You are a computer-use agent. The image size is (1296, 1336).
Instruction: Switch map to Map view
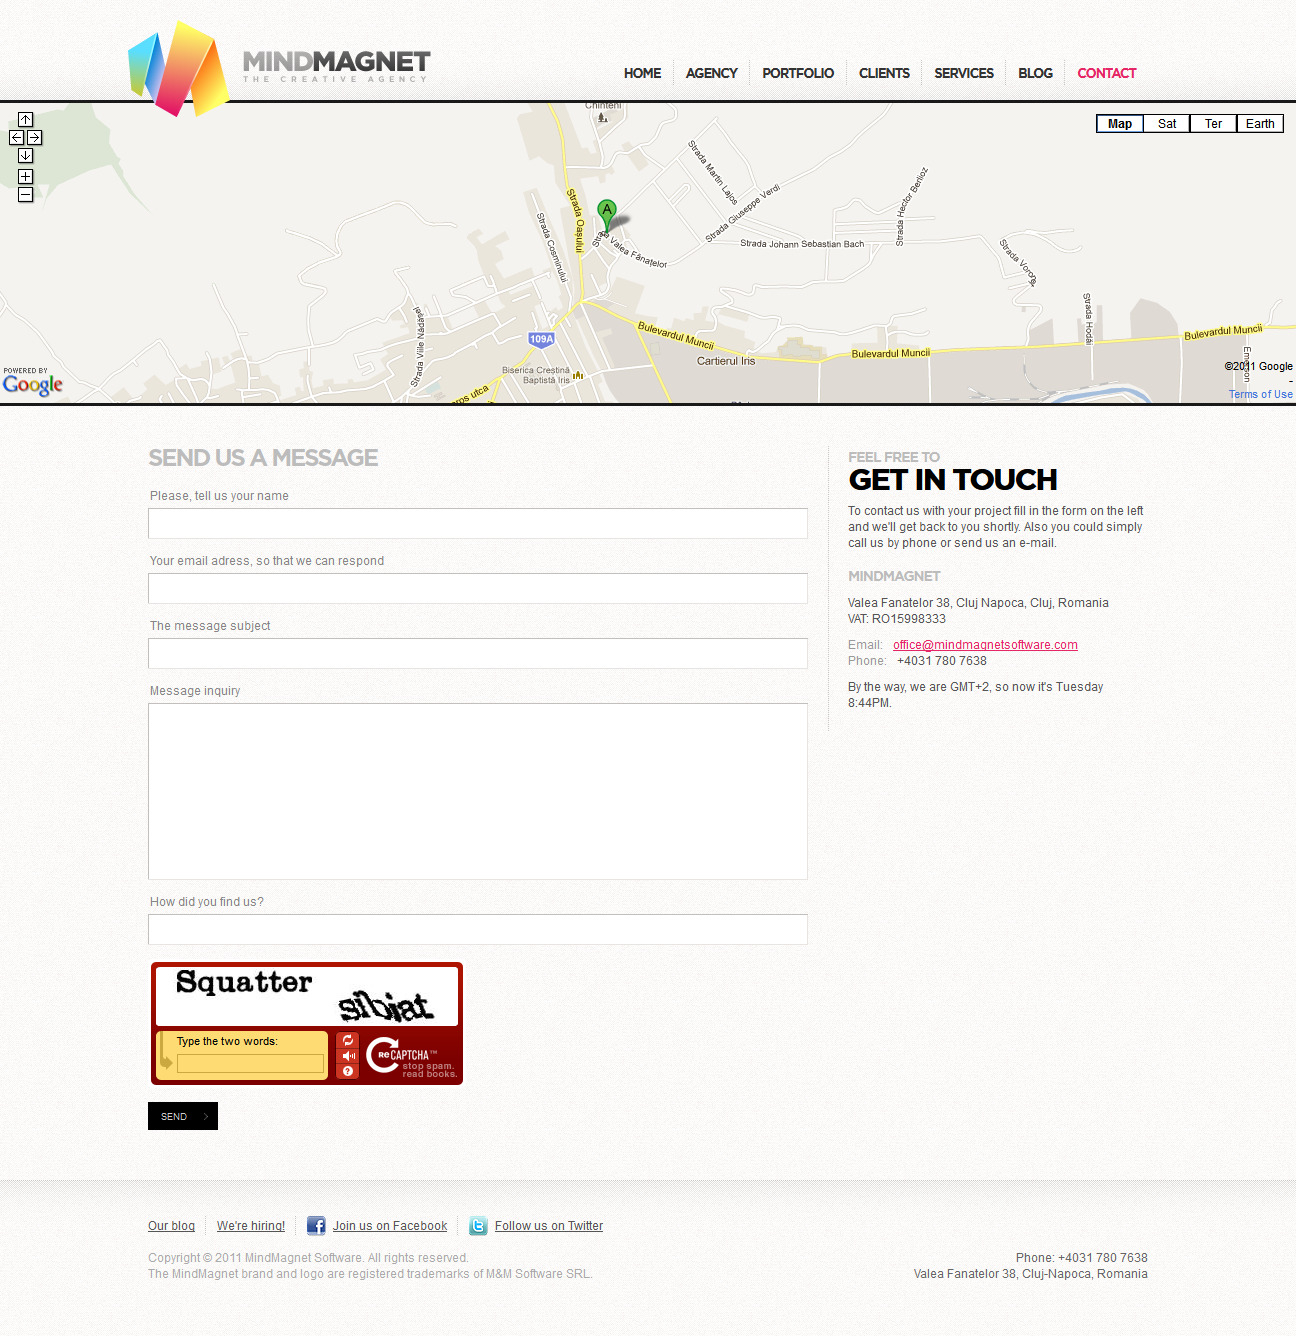click(1120, 124)
